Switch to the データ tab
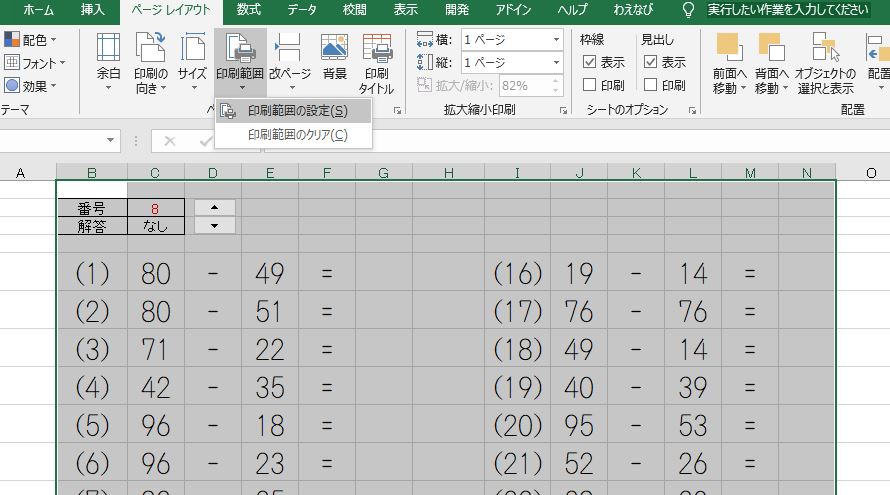Screen dimensions: 890x495 301,10
